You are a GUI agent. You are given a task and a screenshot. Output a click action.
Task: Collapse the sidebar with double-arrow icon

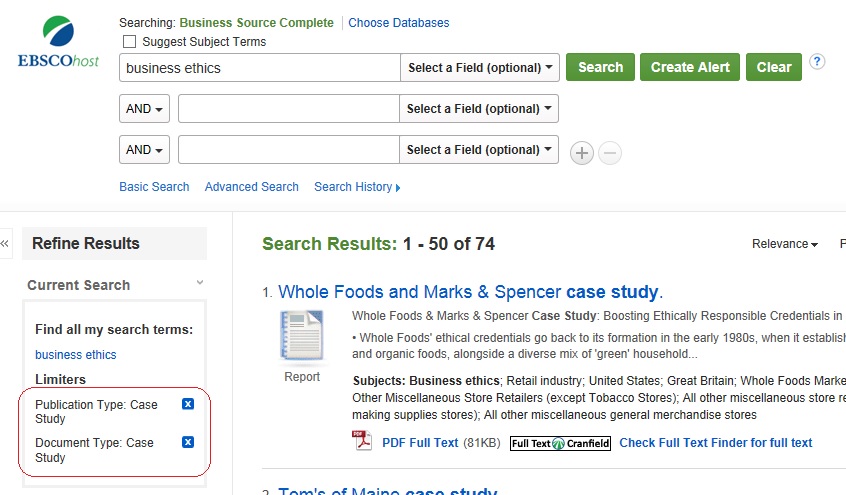(x=5, y=243)
